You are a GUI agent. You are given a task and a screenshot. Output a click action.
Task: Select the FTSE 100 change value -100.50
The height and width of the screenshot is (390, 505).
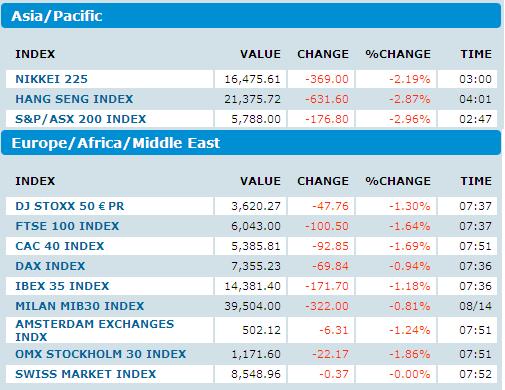click(x=327, y=226)
